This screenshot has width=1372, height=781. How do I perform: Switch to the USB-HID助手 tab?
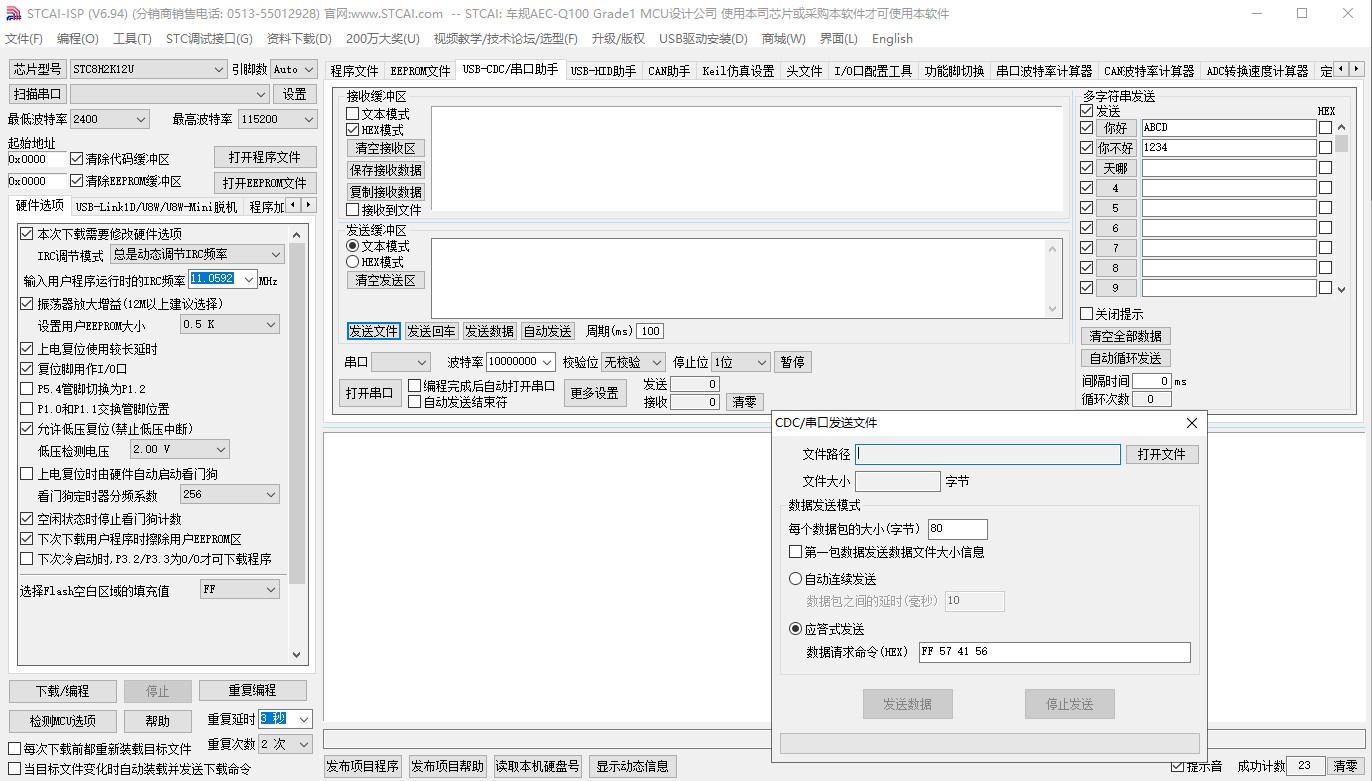tap(603, 71)
